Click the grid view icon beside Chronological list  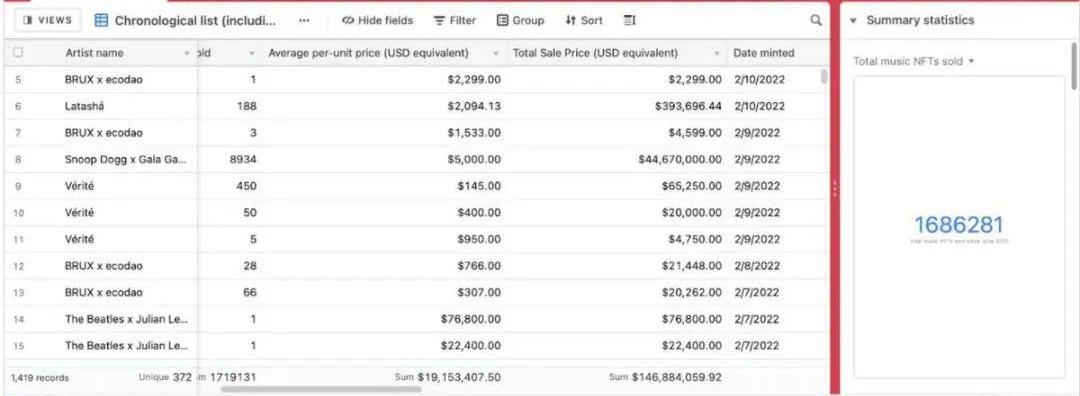tap(101, 21)
